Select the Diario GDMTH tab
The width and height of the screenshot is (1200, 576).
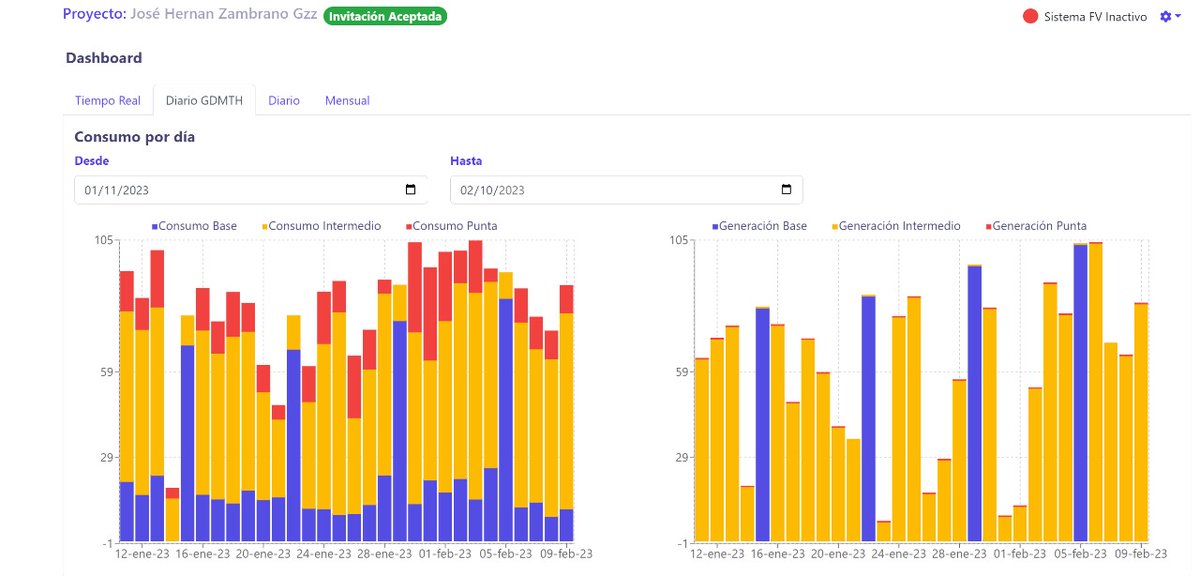coord(204,101)
